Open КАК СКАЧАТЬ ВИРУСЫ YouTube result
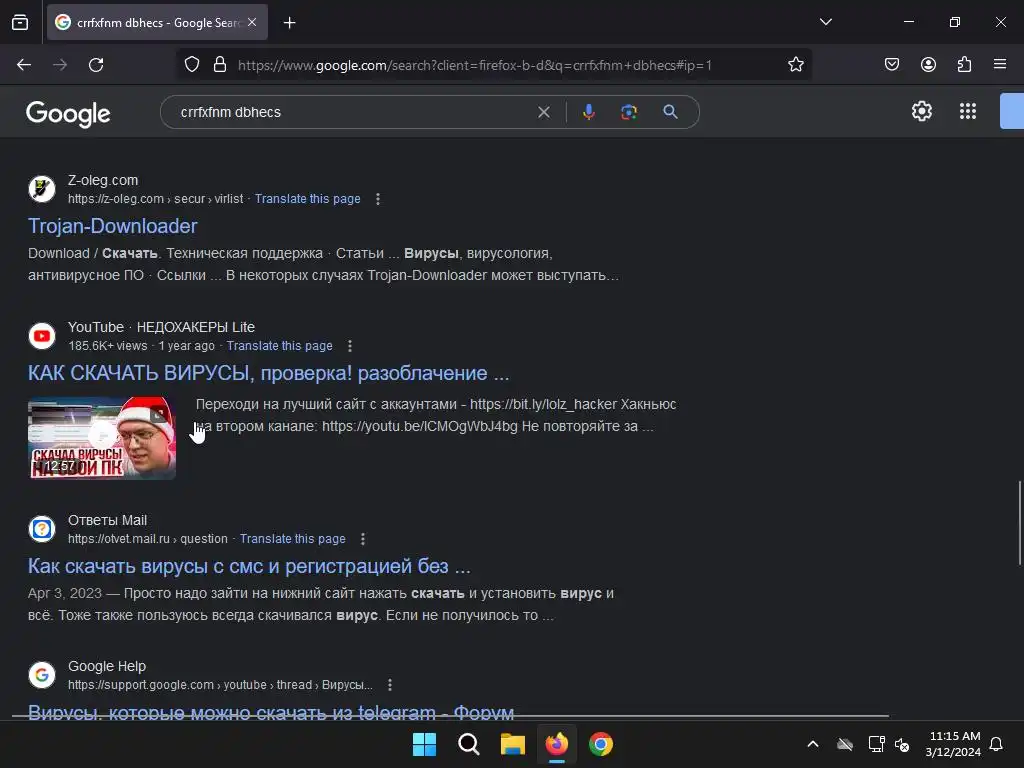The height and width of the screenshot is (768, 1024). coord(268,373)
